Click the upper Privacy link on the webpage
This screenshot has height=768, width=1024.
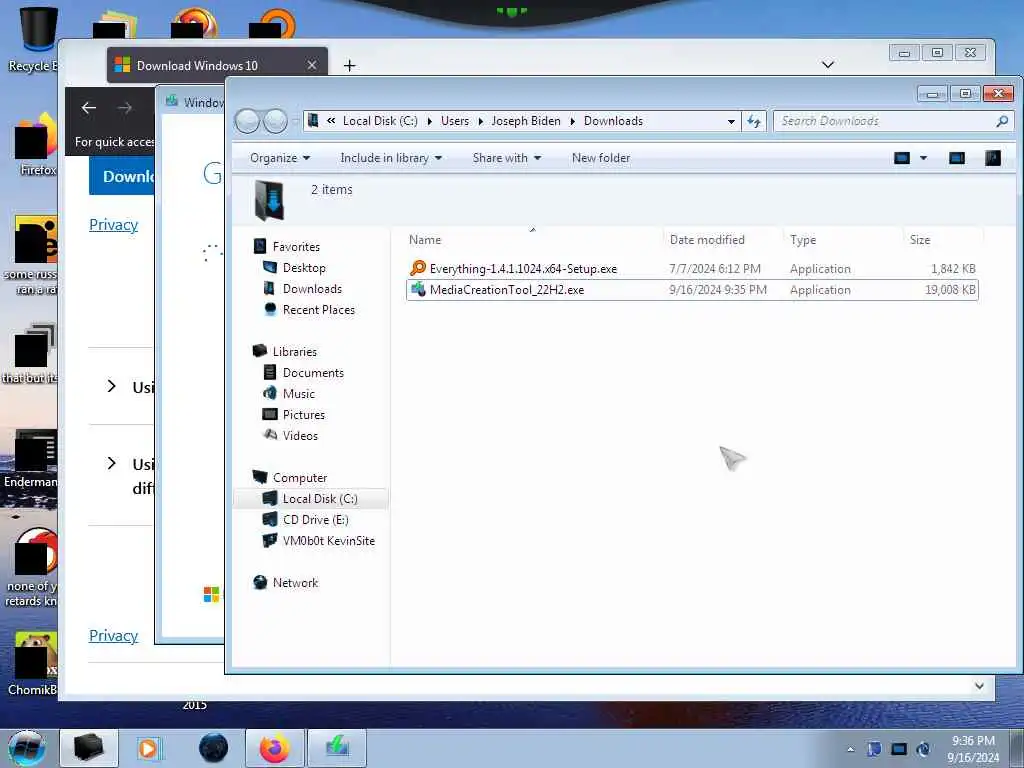[114, 225]
